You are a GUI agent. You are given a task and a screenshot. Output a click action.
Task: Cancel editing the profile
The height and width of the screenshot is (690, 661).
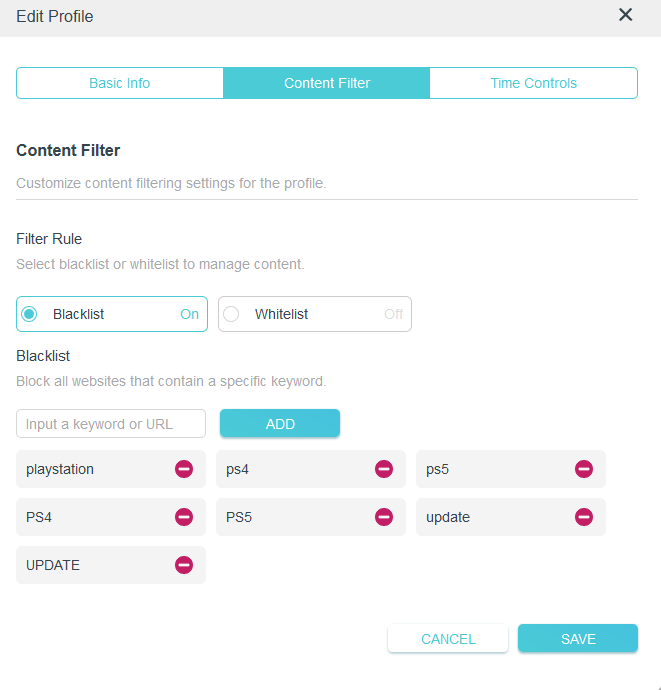pyautogui.click(x=448, y=638)
